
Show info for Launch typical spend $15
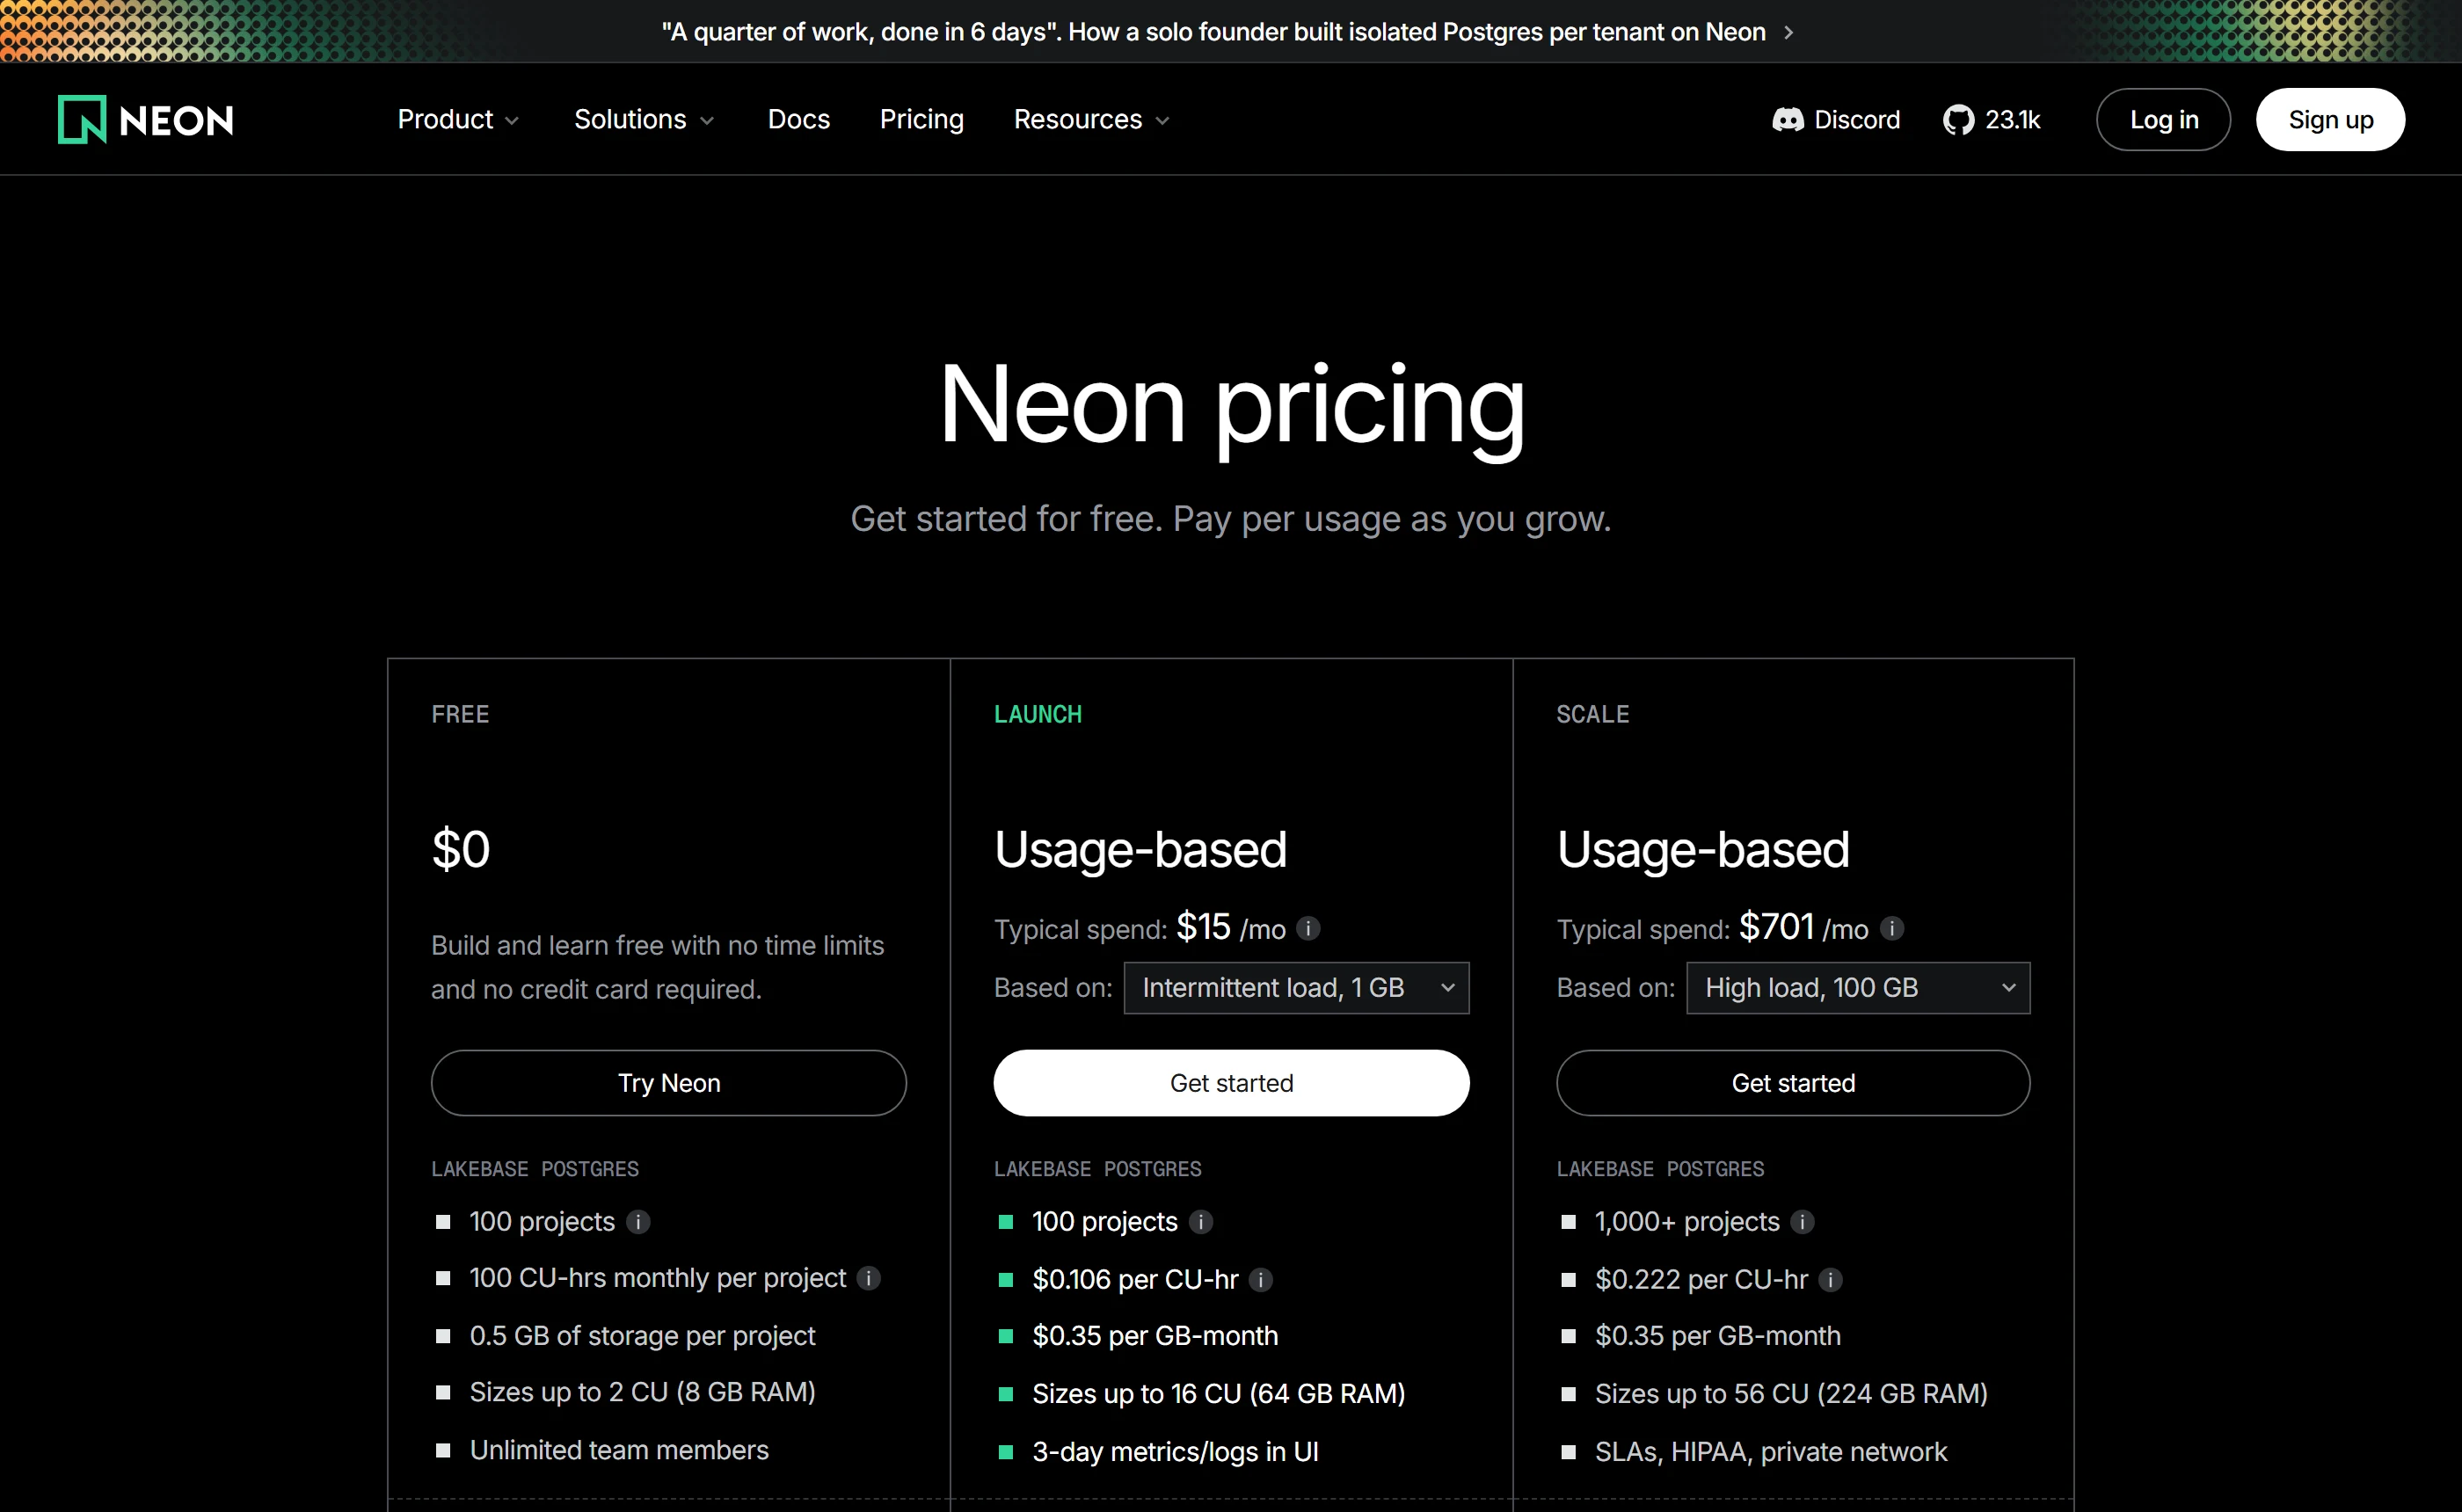tap(1308, 928)
